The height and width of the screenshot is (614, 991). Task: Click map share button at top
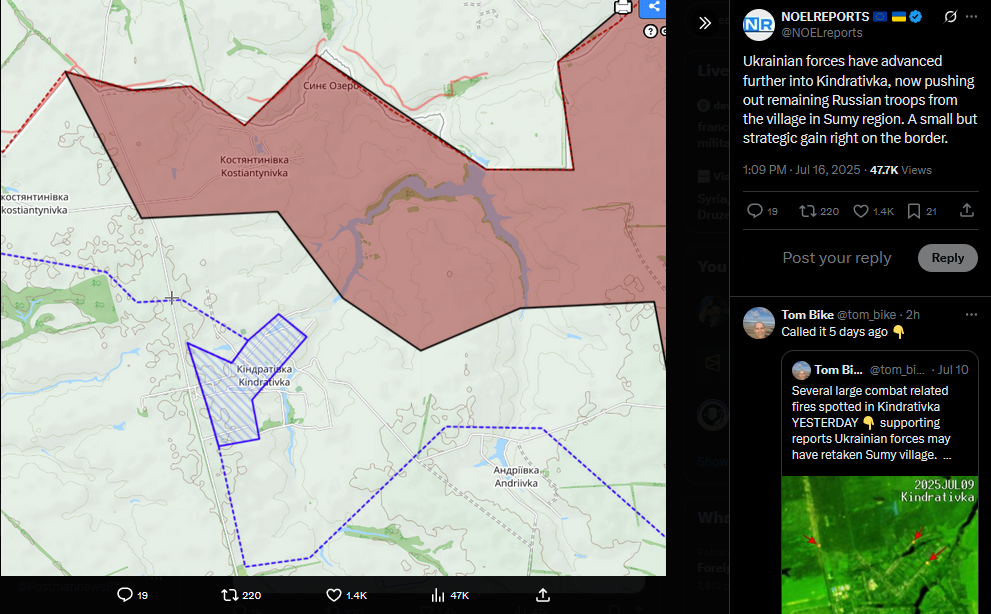(x=653, y=8)
